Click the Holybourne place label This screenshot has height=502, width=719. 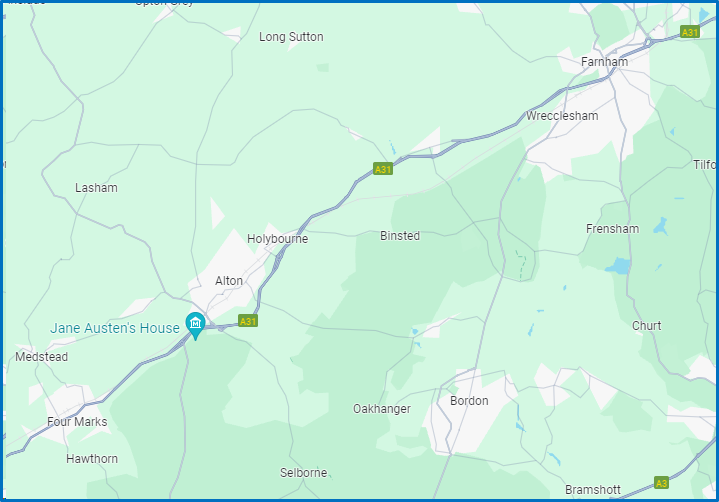277,239
